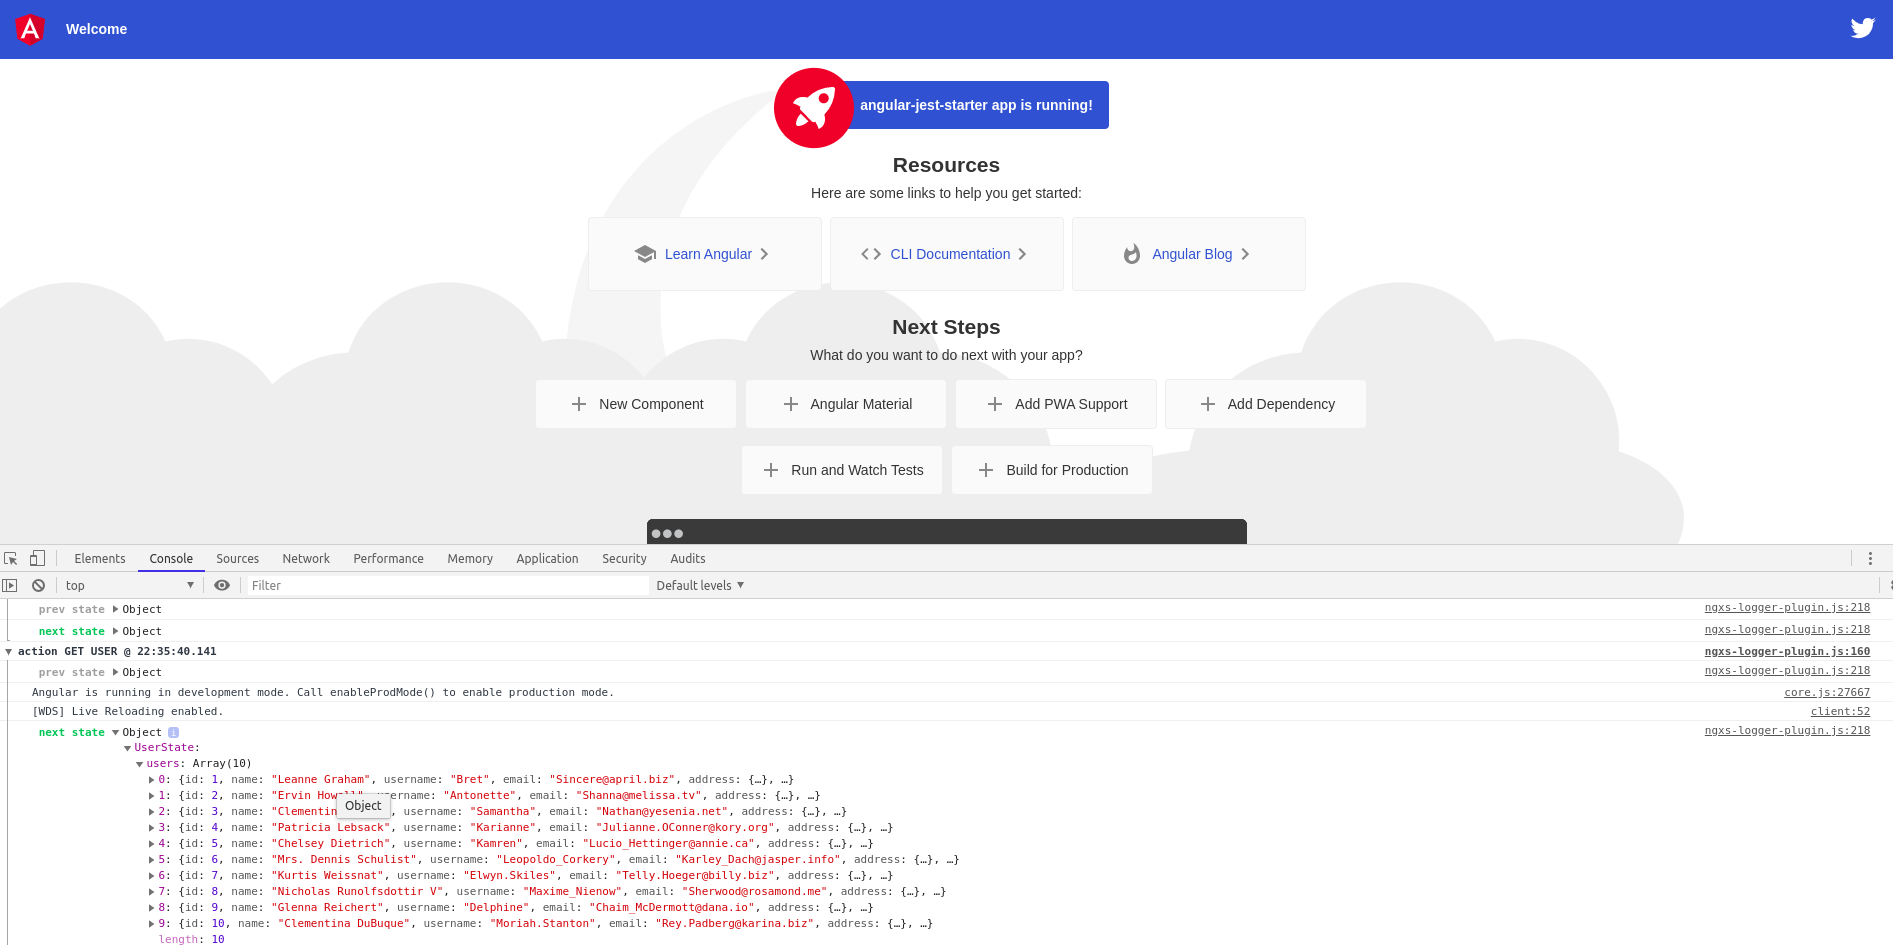
Task: Open the top JavaScript context dropdown
Action: [129, 585]
